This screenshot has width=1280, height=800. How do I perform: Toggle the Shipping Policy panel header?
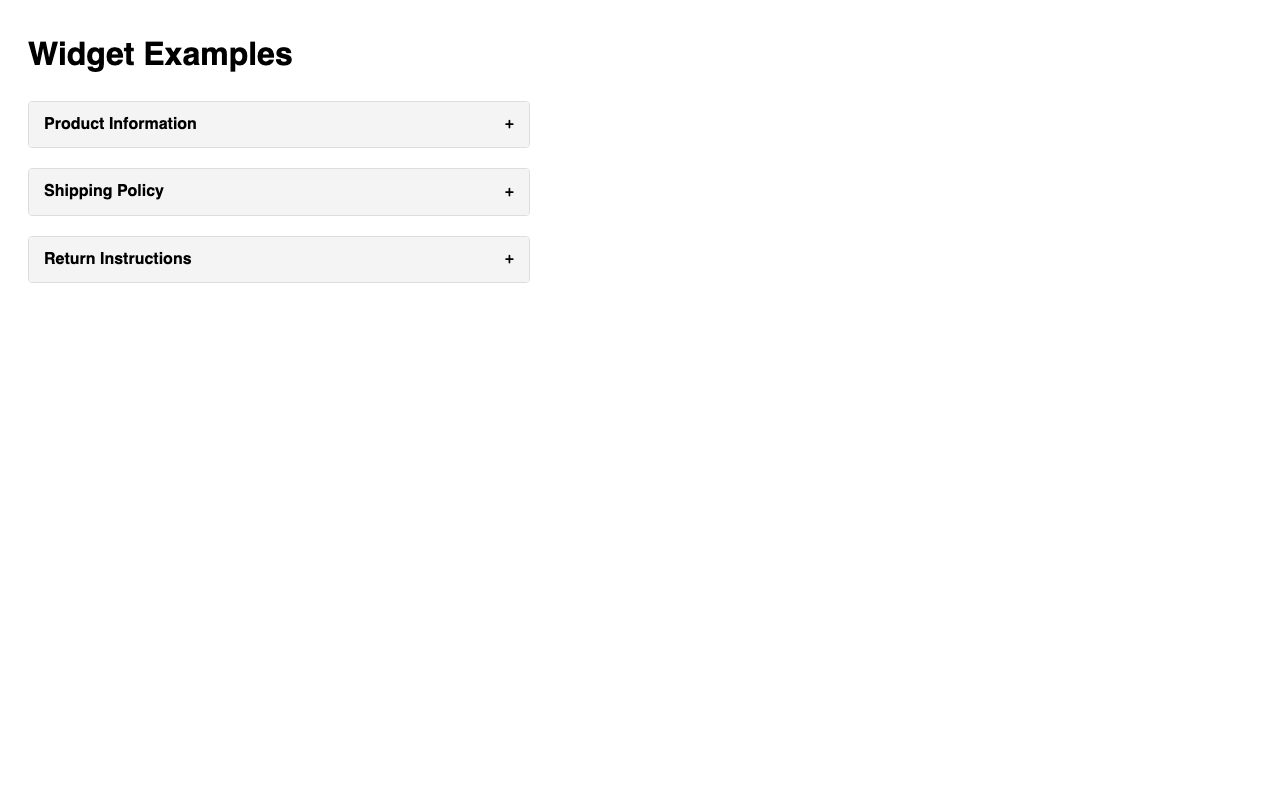pos(278,192)
